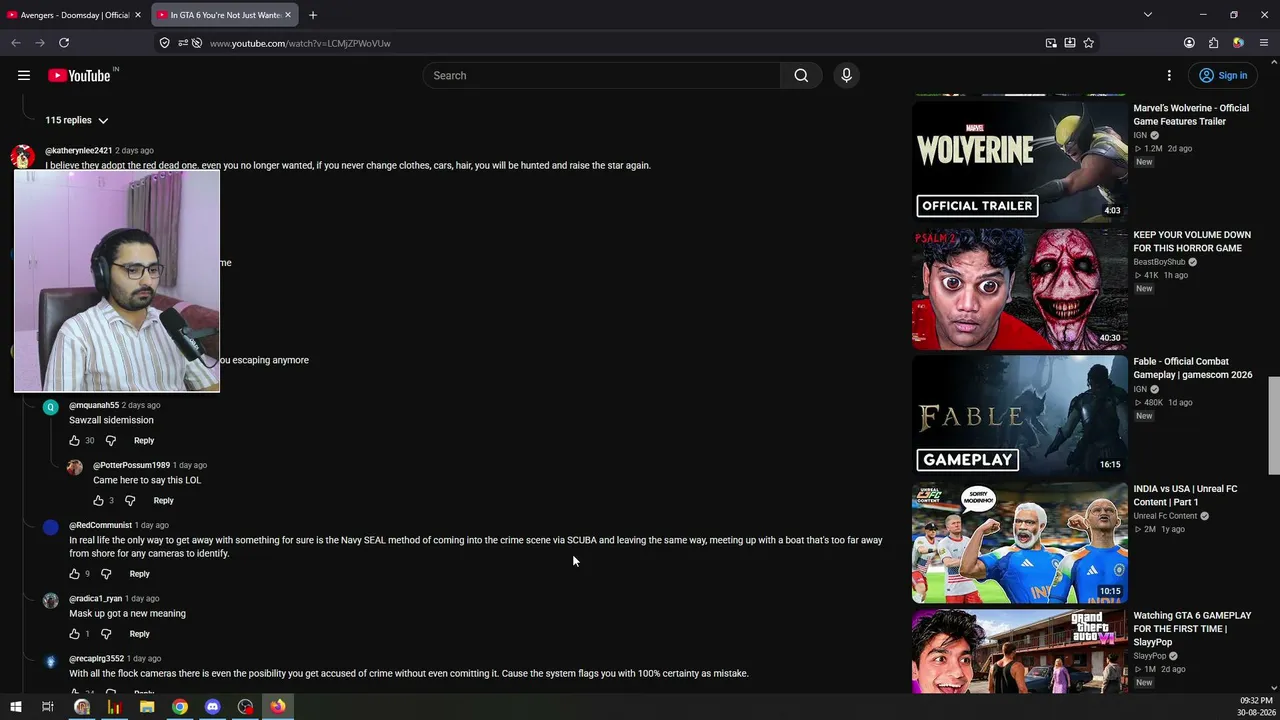Open @mquanah55's channel link
This screenshot has height=720, width=1280.
(x=94, y=405)
